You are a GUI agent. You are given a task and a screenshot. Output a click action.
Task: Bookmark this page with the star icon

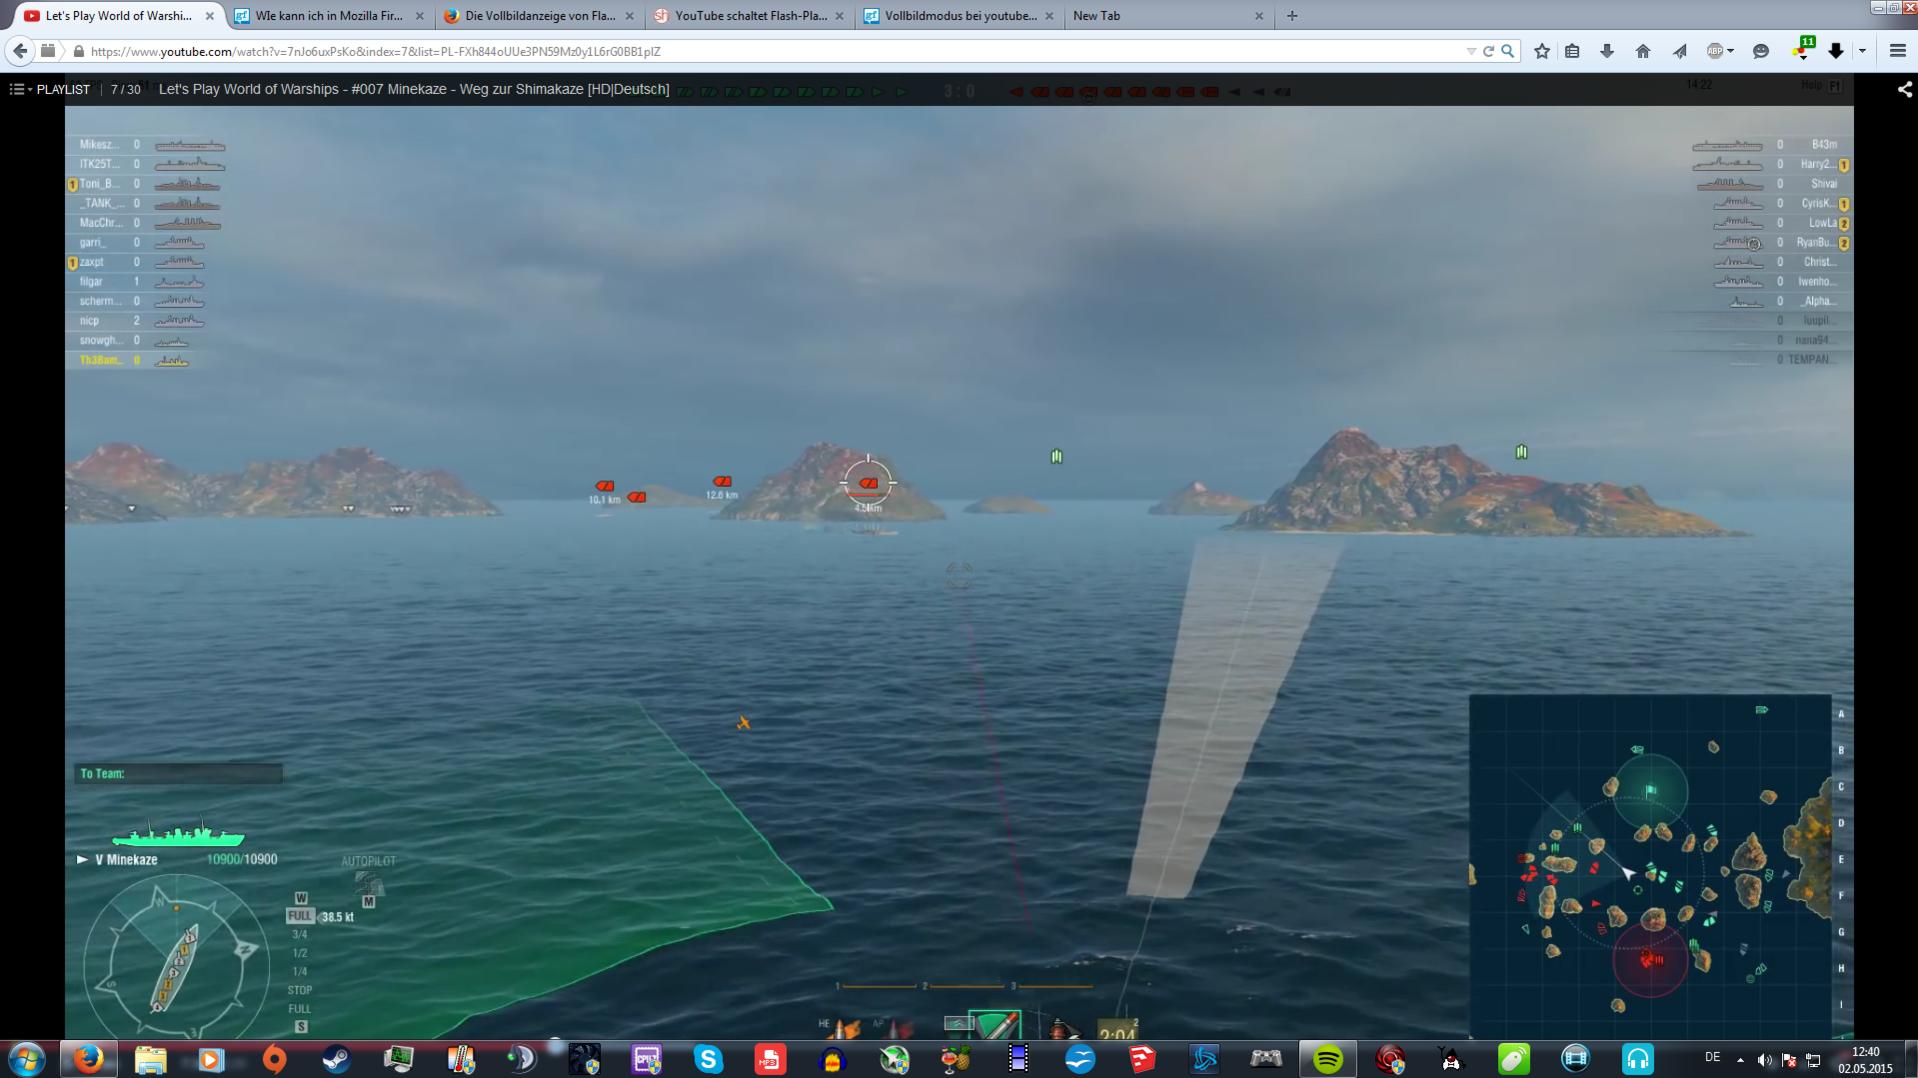(1542, 51)
